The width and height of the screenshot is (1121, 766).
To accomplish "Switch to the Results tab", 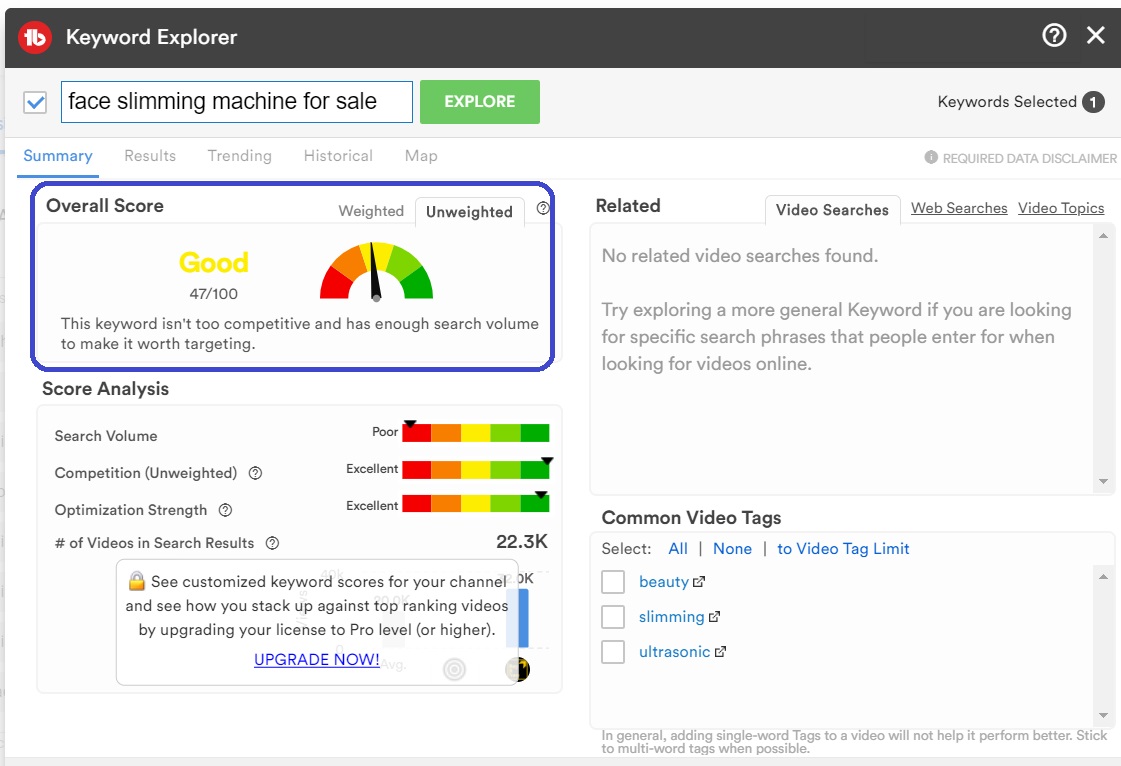I will pyautogui.click(x=150, y=156).
